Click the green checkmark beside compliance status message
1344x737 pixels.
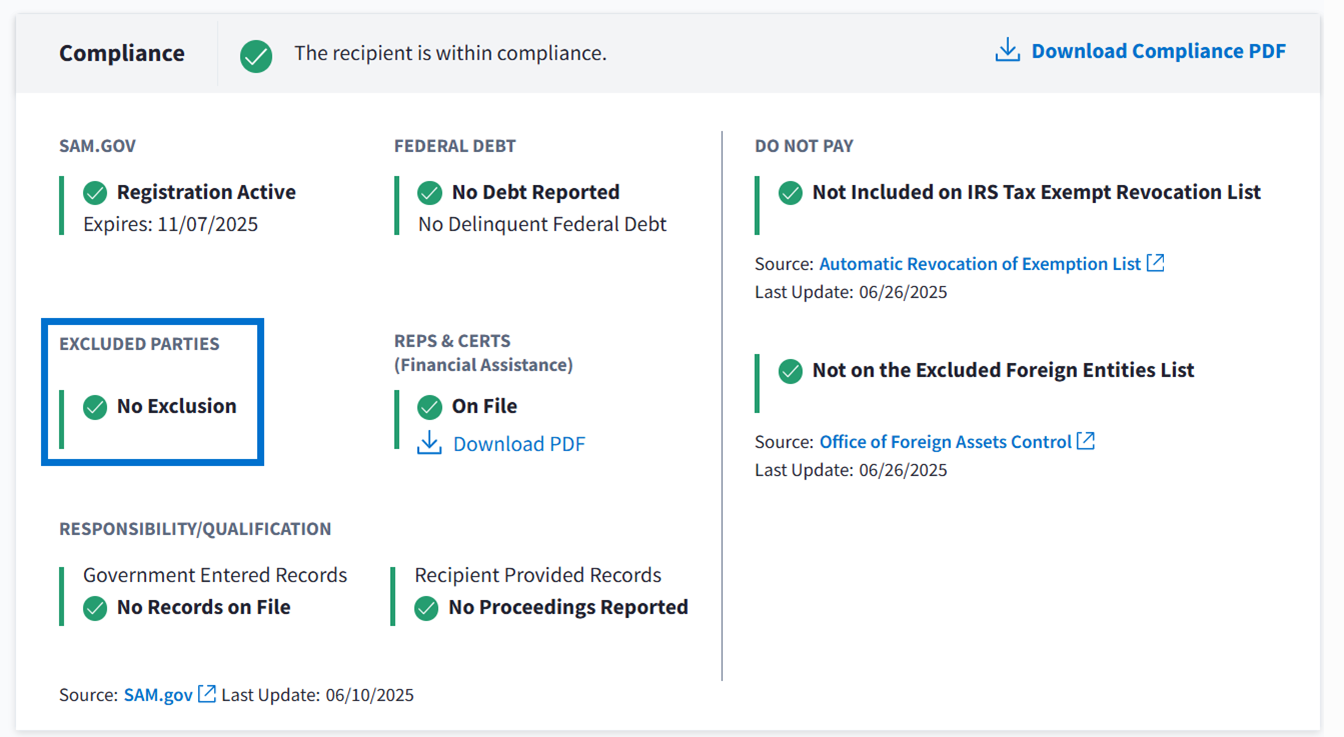point(256,54)
